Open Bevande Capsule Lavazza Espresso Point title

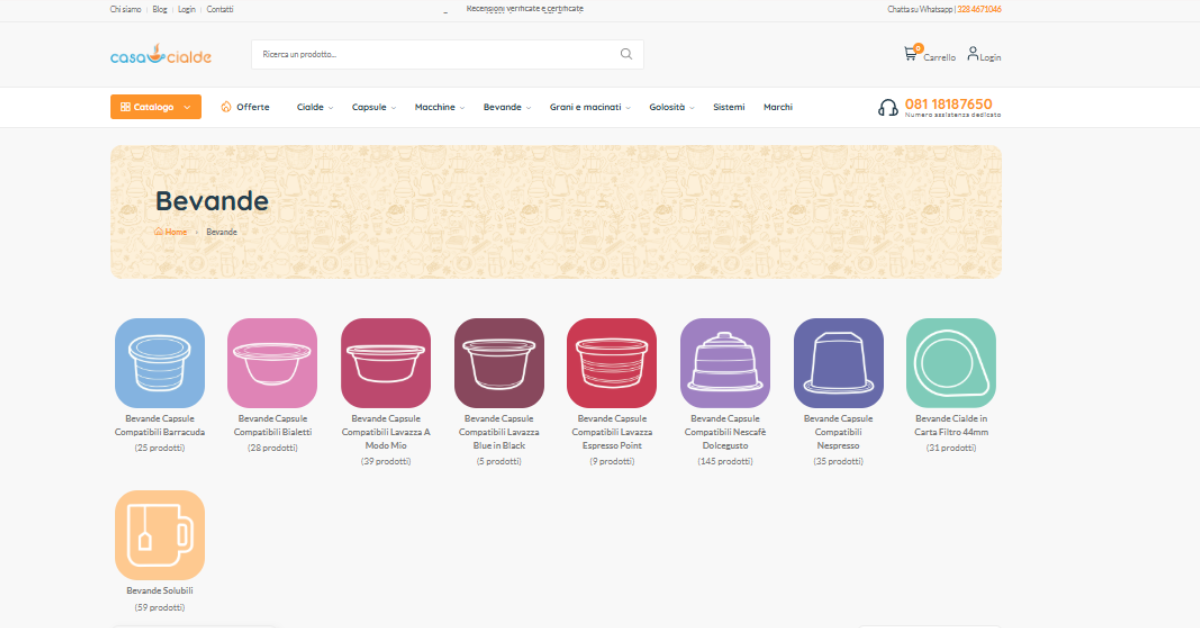click(612, 432)
